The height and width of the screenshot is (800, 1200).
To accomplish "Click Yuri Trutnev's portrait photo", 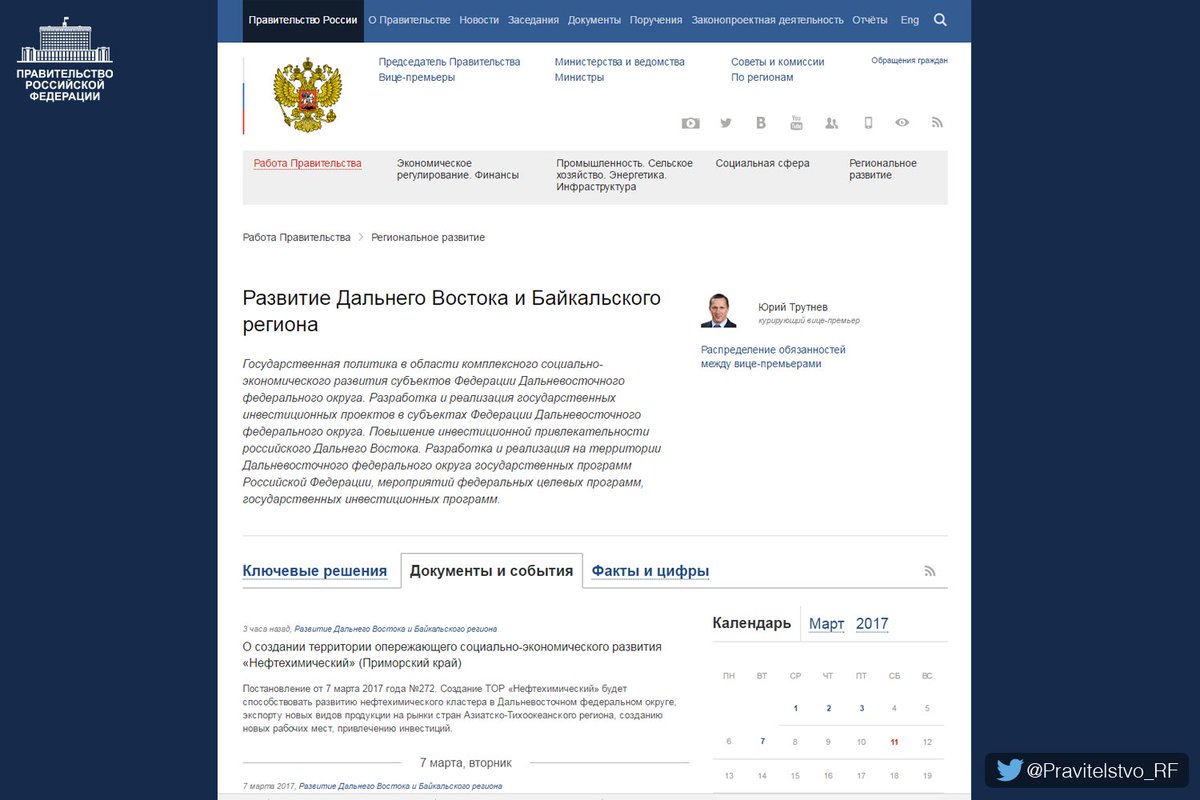I will 718,310.
